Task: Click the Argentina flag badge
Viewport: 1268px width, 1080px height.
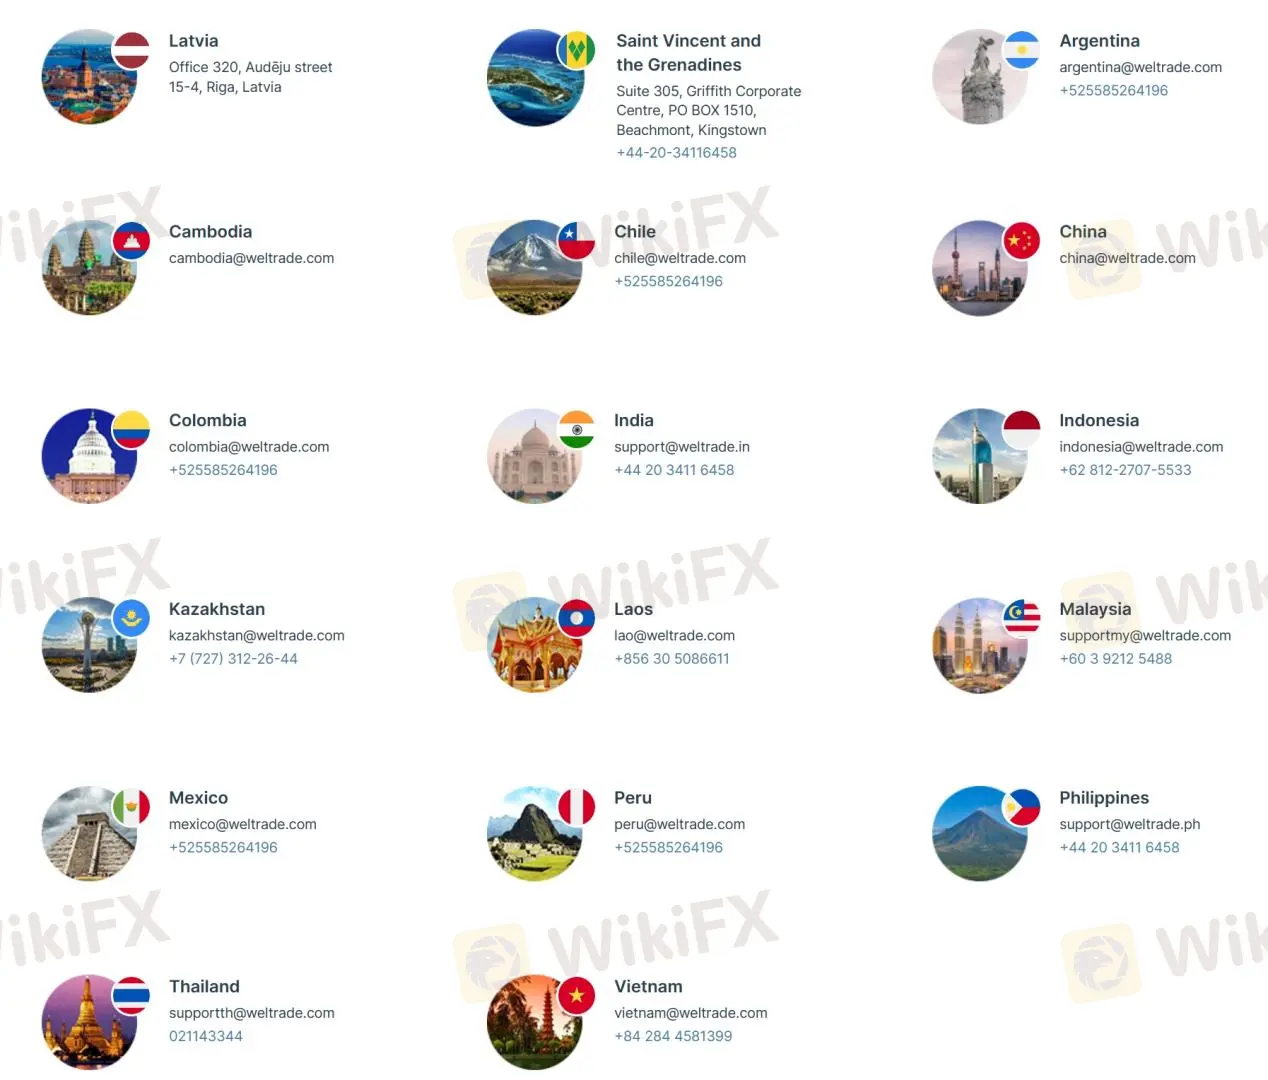Action: (x=1021, y=50)
